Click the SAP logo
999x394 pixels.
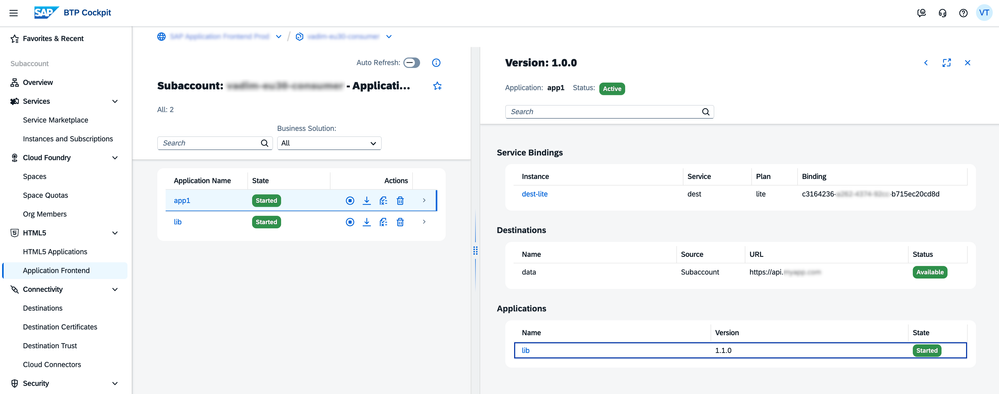click(x=47, y=13)
